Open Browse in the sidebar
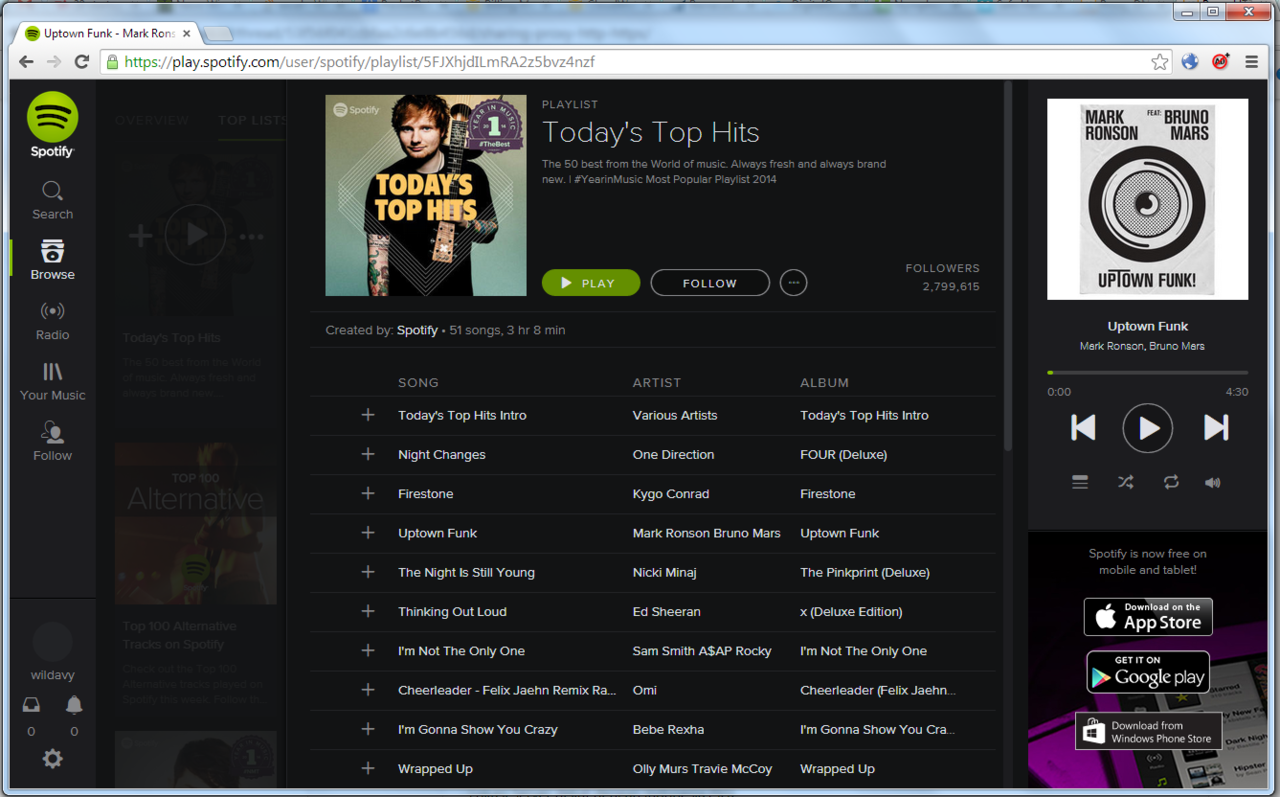This screenshot has width=1280, height=797. 52,260
